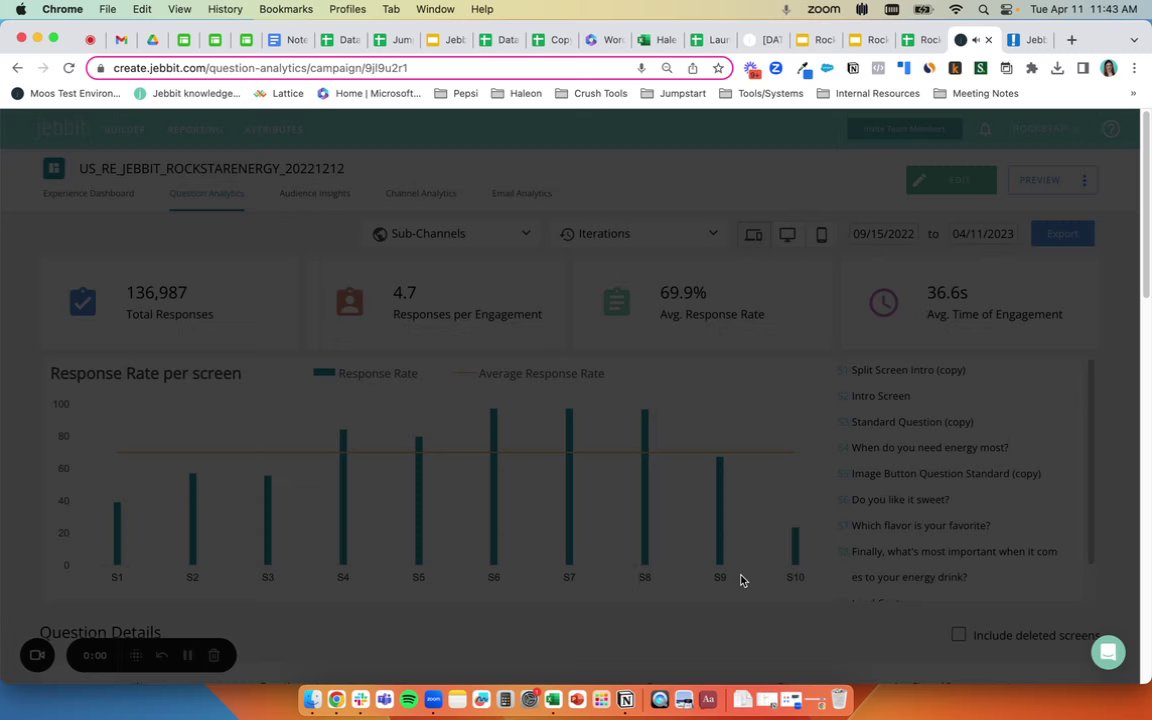This screenshot has height=720, width=1152.
Task: Open Finder from the Dock
Action: [x=312, y=699]
